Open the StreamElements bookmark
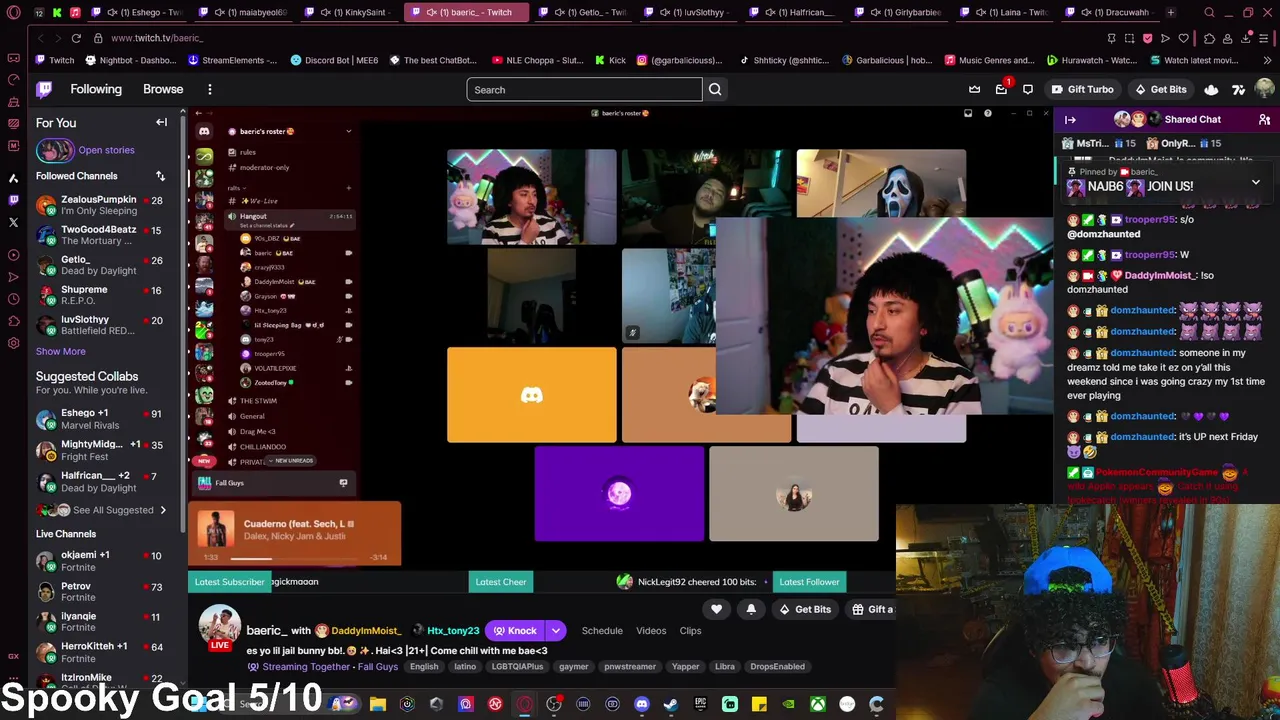 (232, 60)
